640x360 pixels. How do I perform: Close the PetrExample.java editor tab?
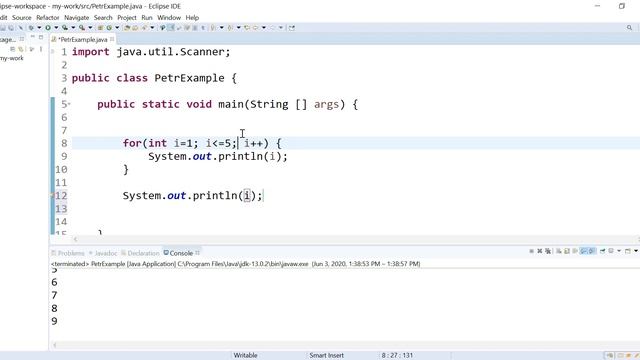(112, 39)
